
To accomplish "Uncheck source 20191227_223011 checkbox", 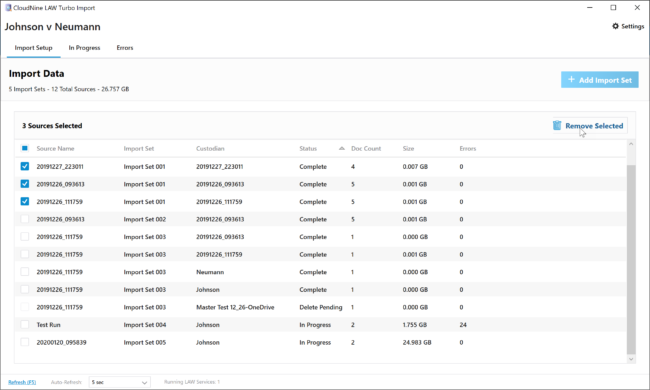I will [x=25, y=166].
